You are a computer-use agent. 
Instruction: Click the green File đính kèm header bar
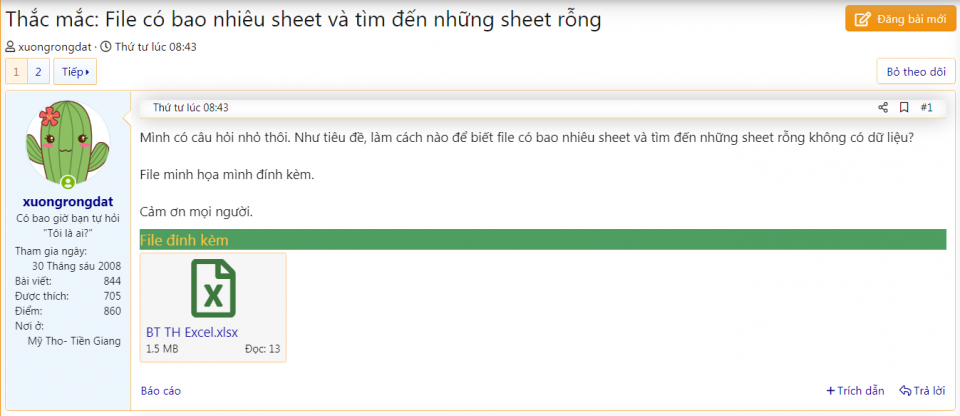coord(542,240)
